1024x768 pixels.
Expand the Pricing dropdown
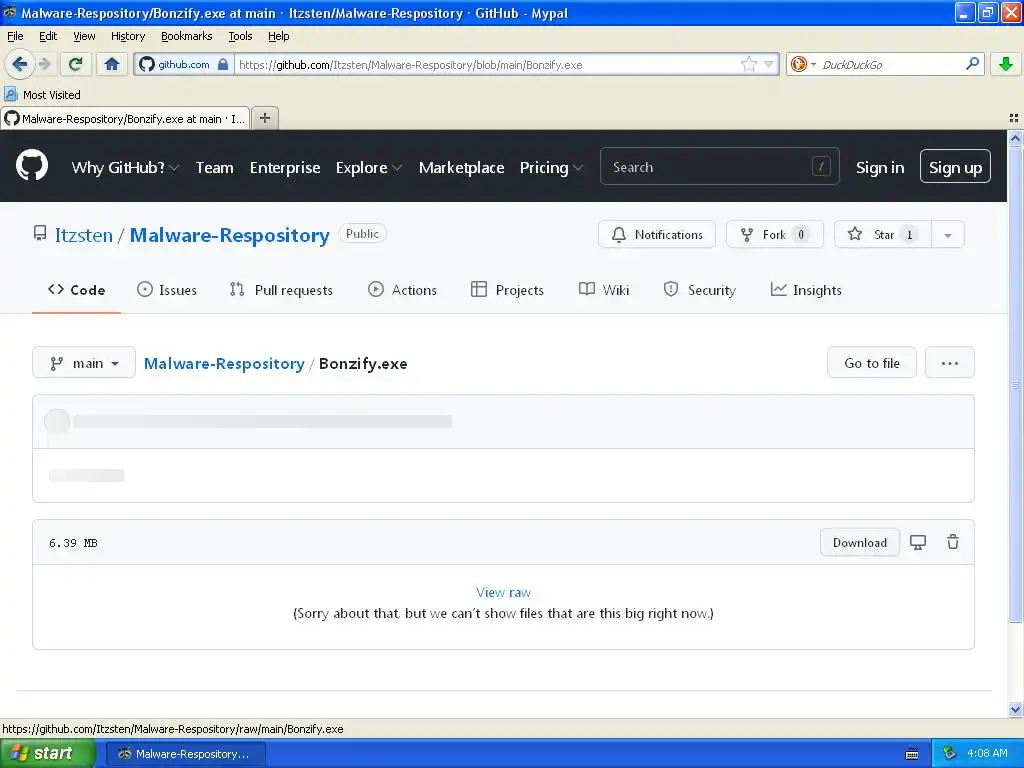(x=551, y=168)
